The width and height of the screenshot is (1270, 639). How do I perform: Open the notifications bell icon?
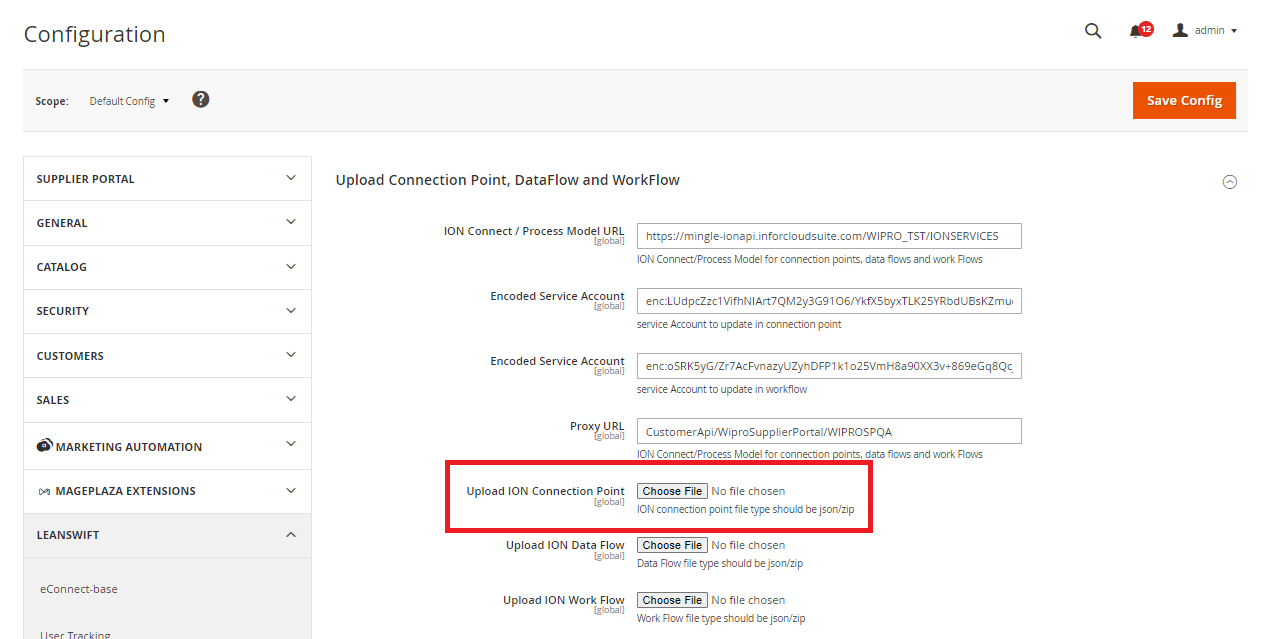point(1136,31)
